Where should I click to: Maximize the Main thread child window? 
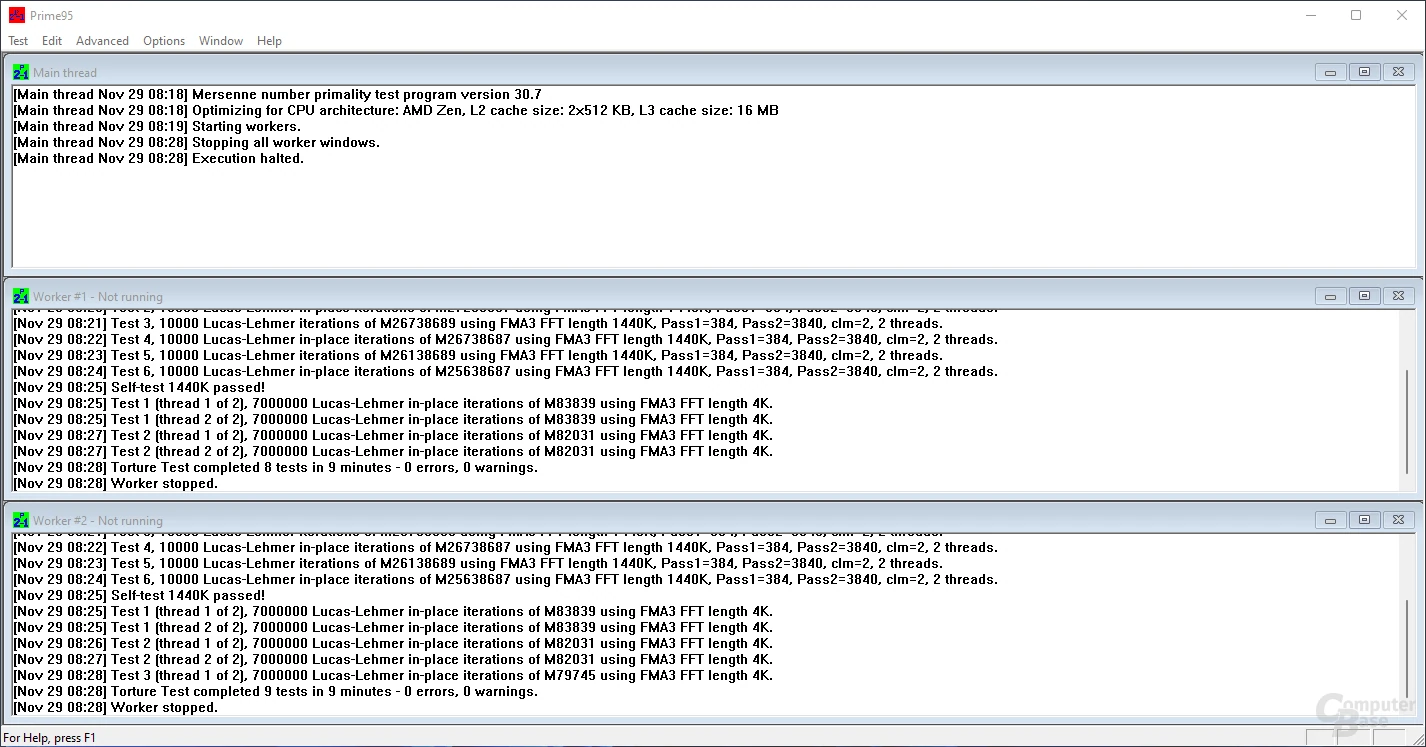point(1364,72)
